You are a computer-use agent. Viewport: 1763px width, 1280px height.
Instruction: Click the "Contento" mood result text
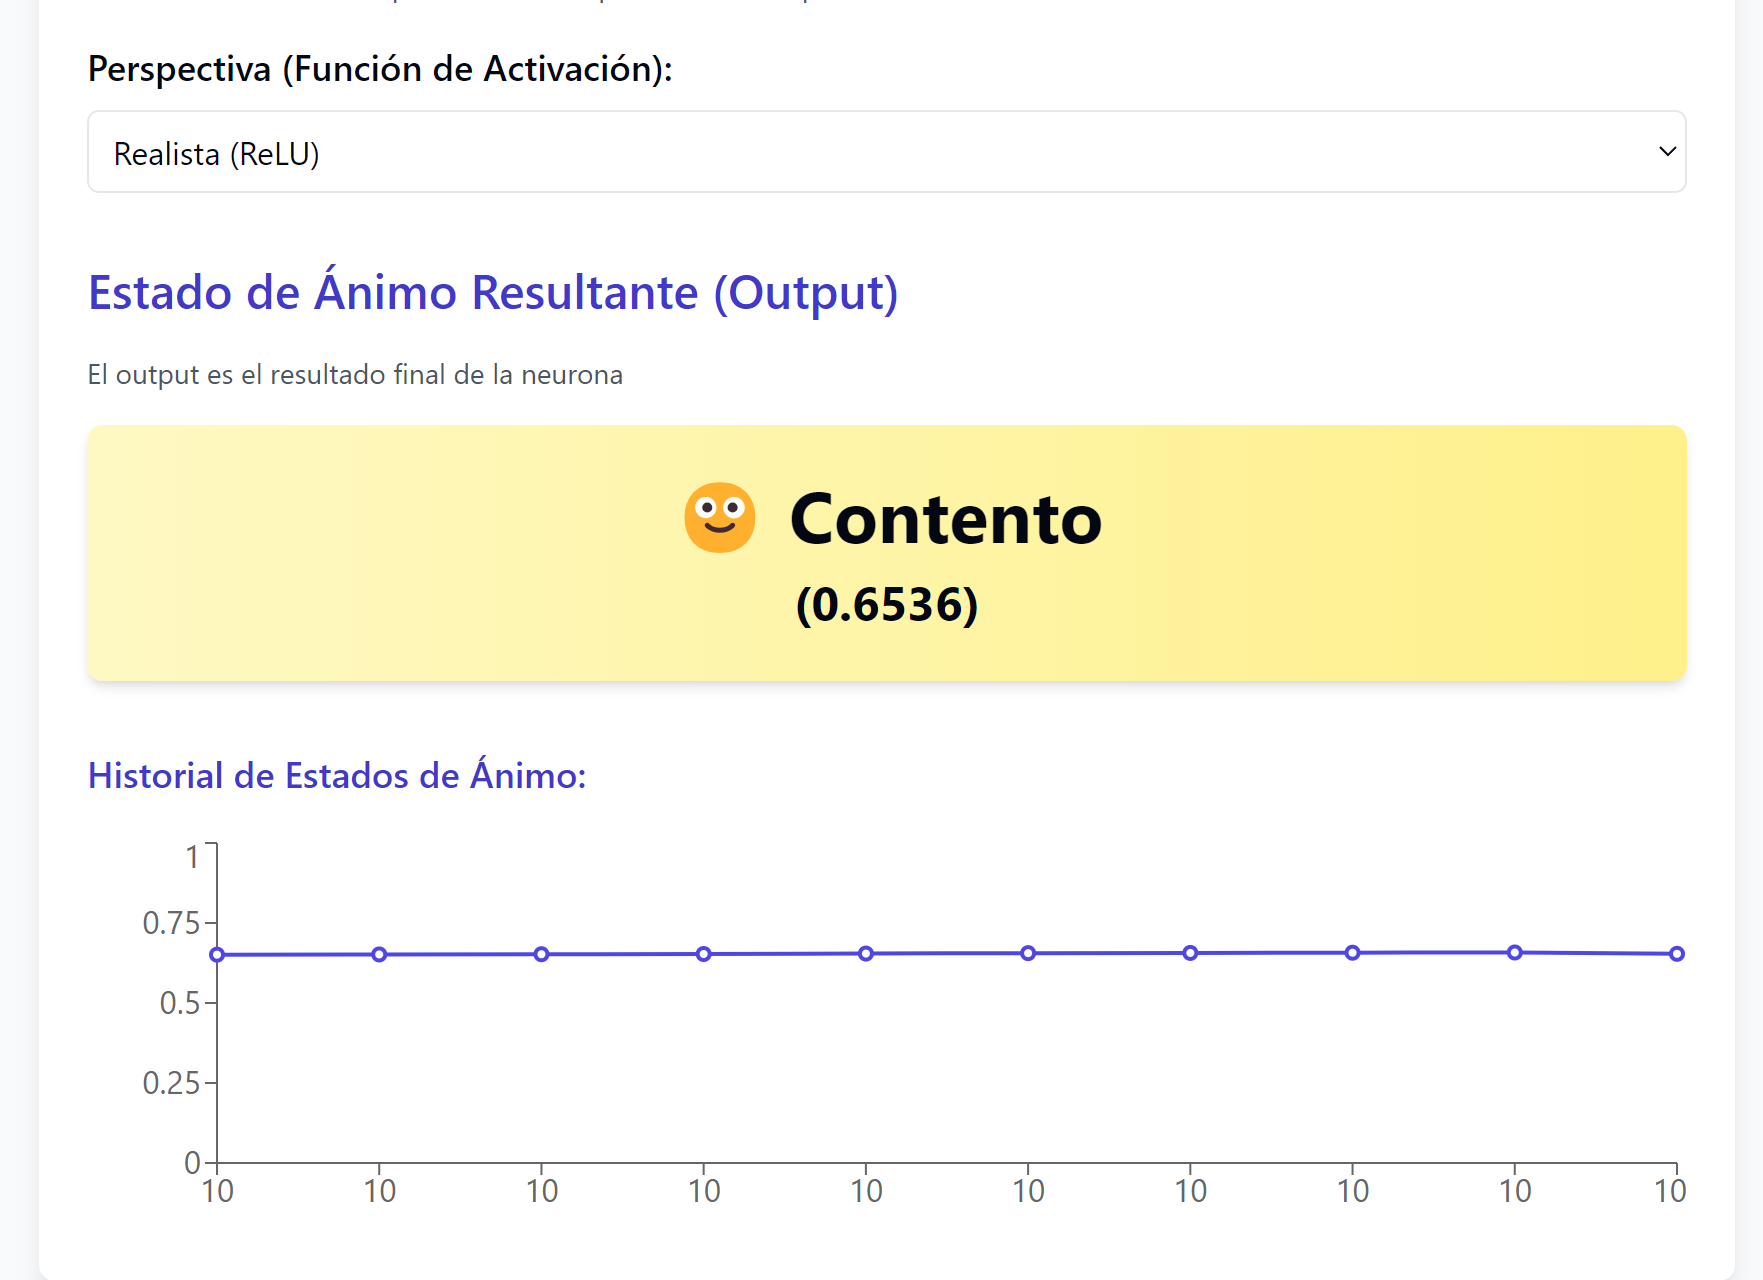coord(945,520)
